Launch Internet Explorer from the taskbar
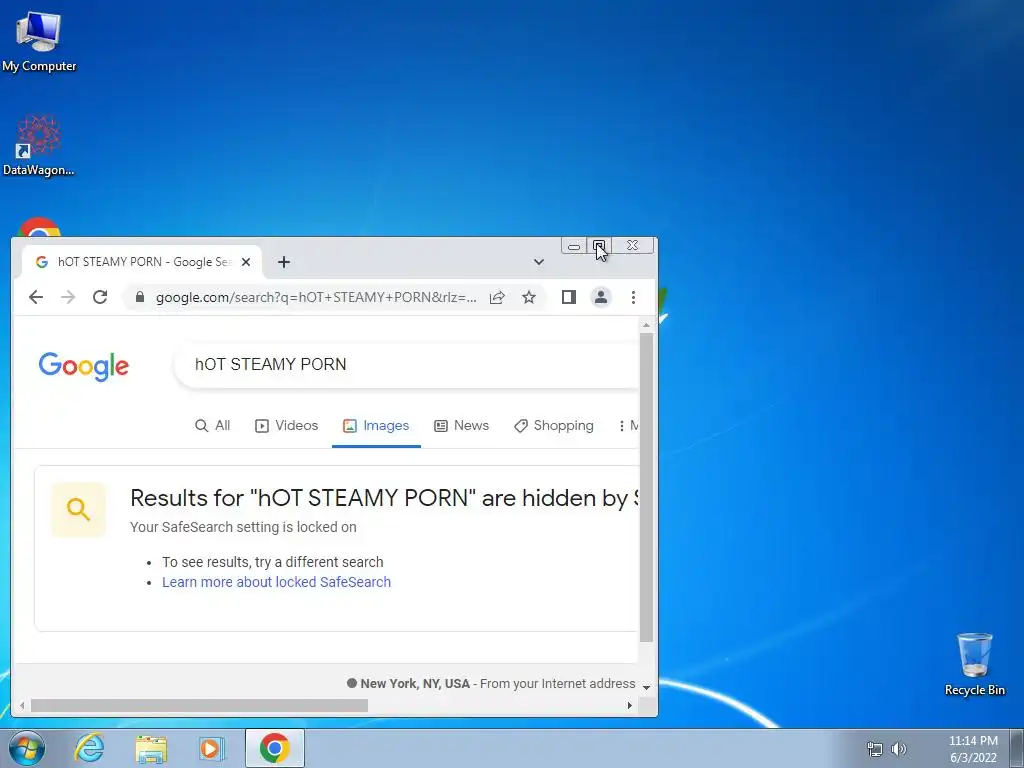1024x768 pixels. [x=89, y=748]
